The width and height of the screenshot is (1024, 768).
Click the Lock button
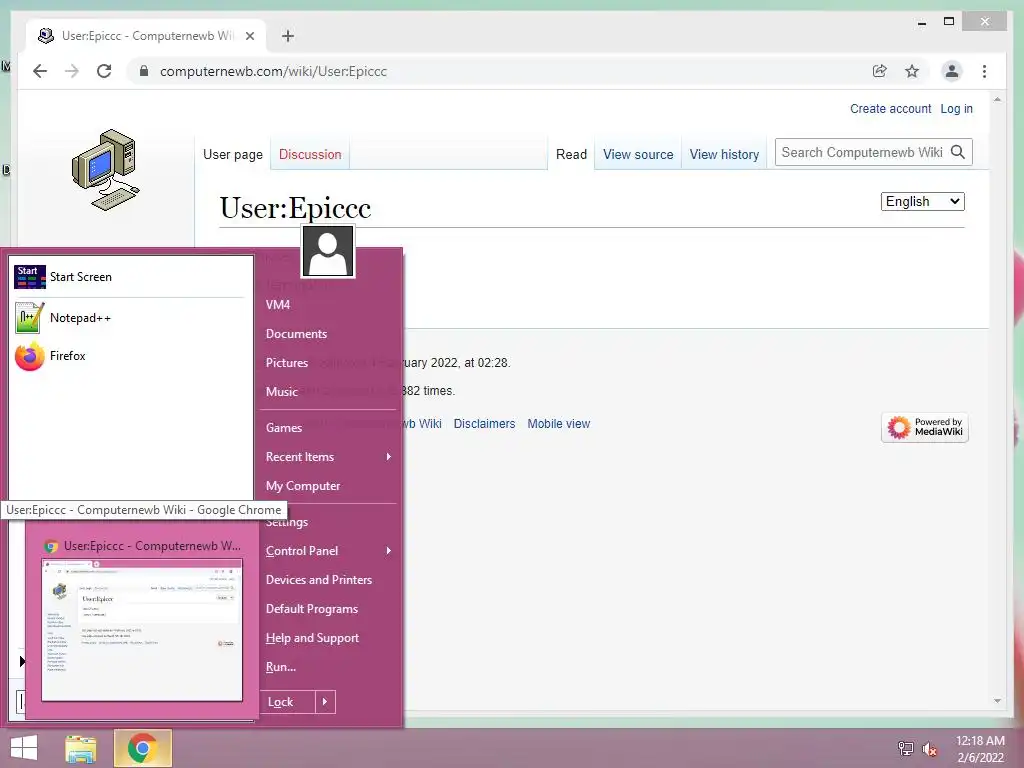288,701
